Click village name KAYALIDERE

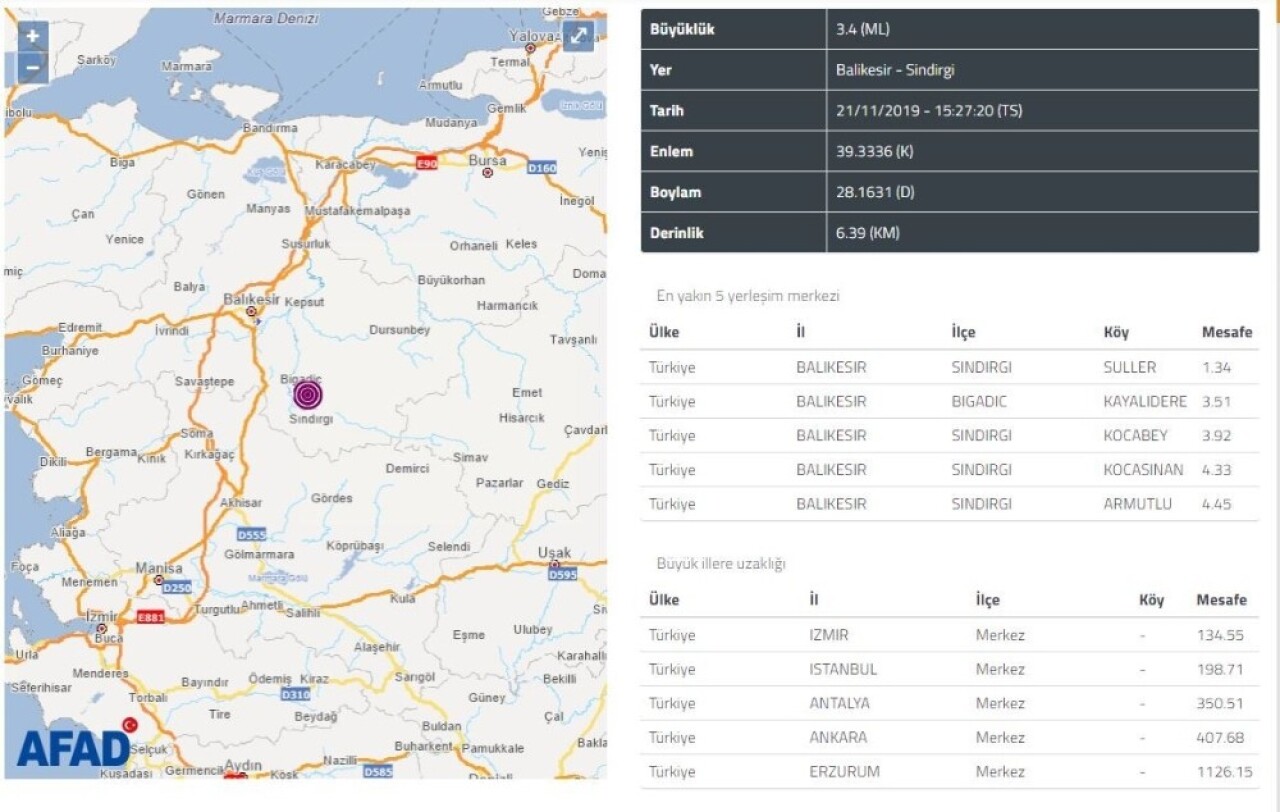[1145, 401]
